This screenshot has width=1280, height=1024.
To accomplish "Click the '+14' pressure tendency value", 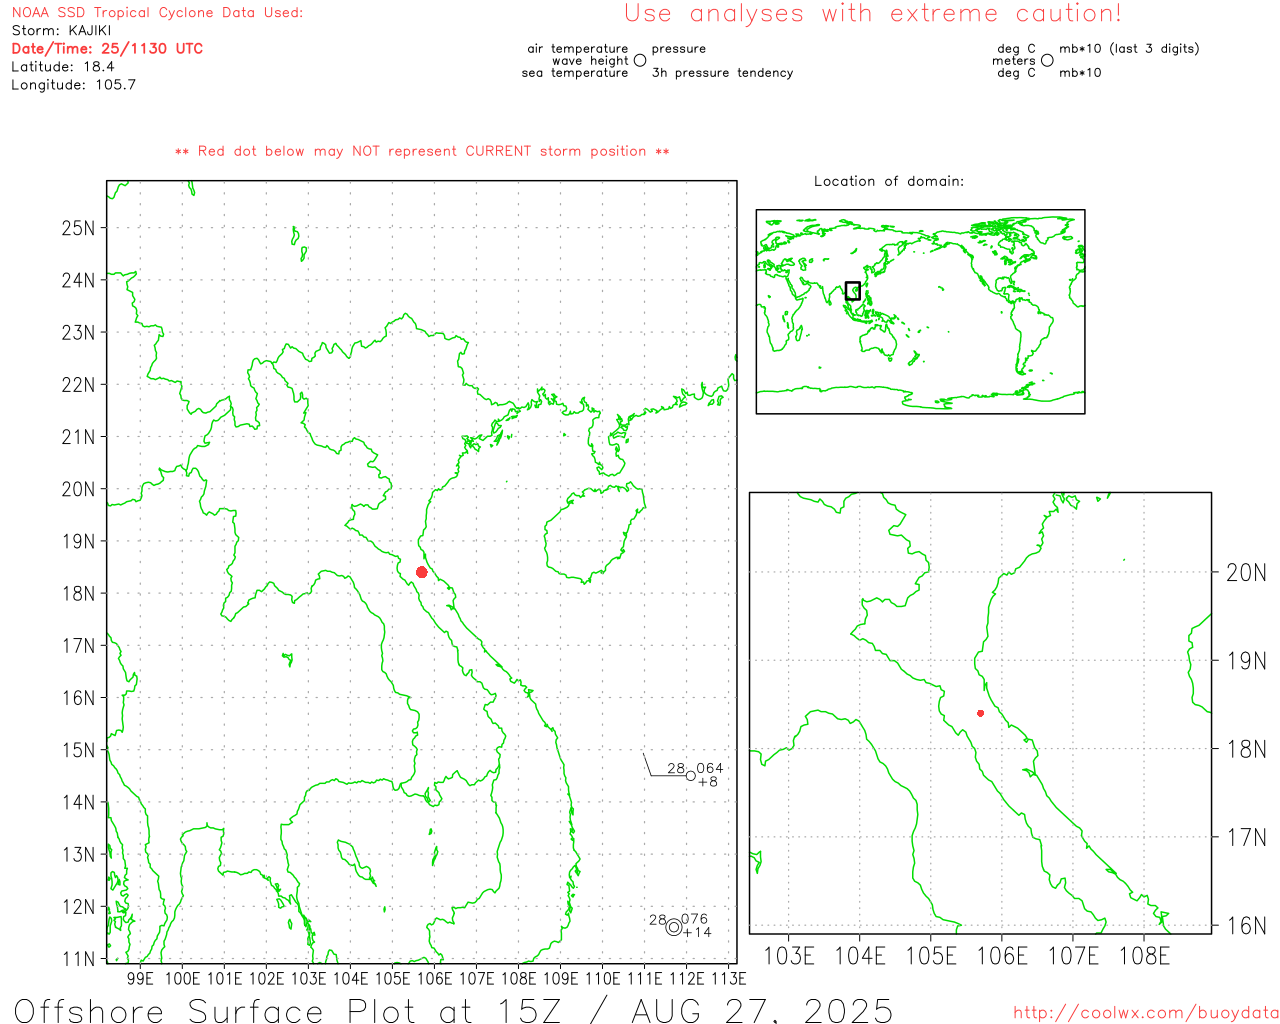I will tap(698, 933).
